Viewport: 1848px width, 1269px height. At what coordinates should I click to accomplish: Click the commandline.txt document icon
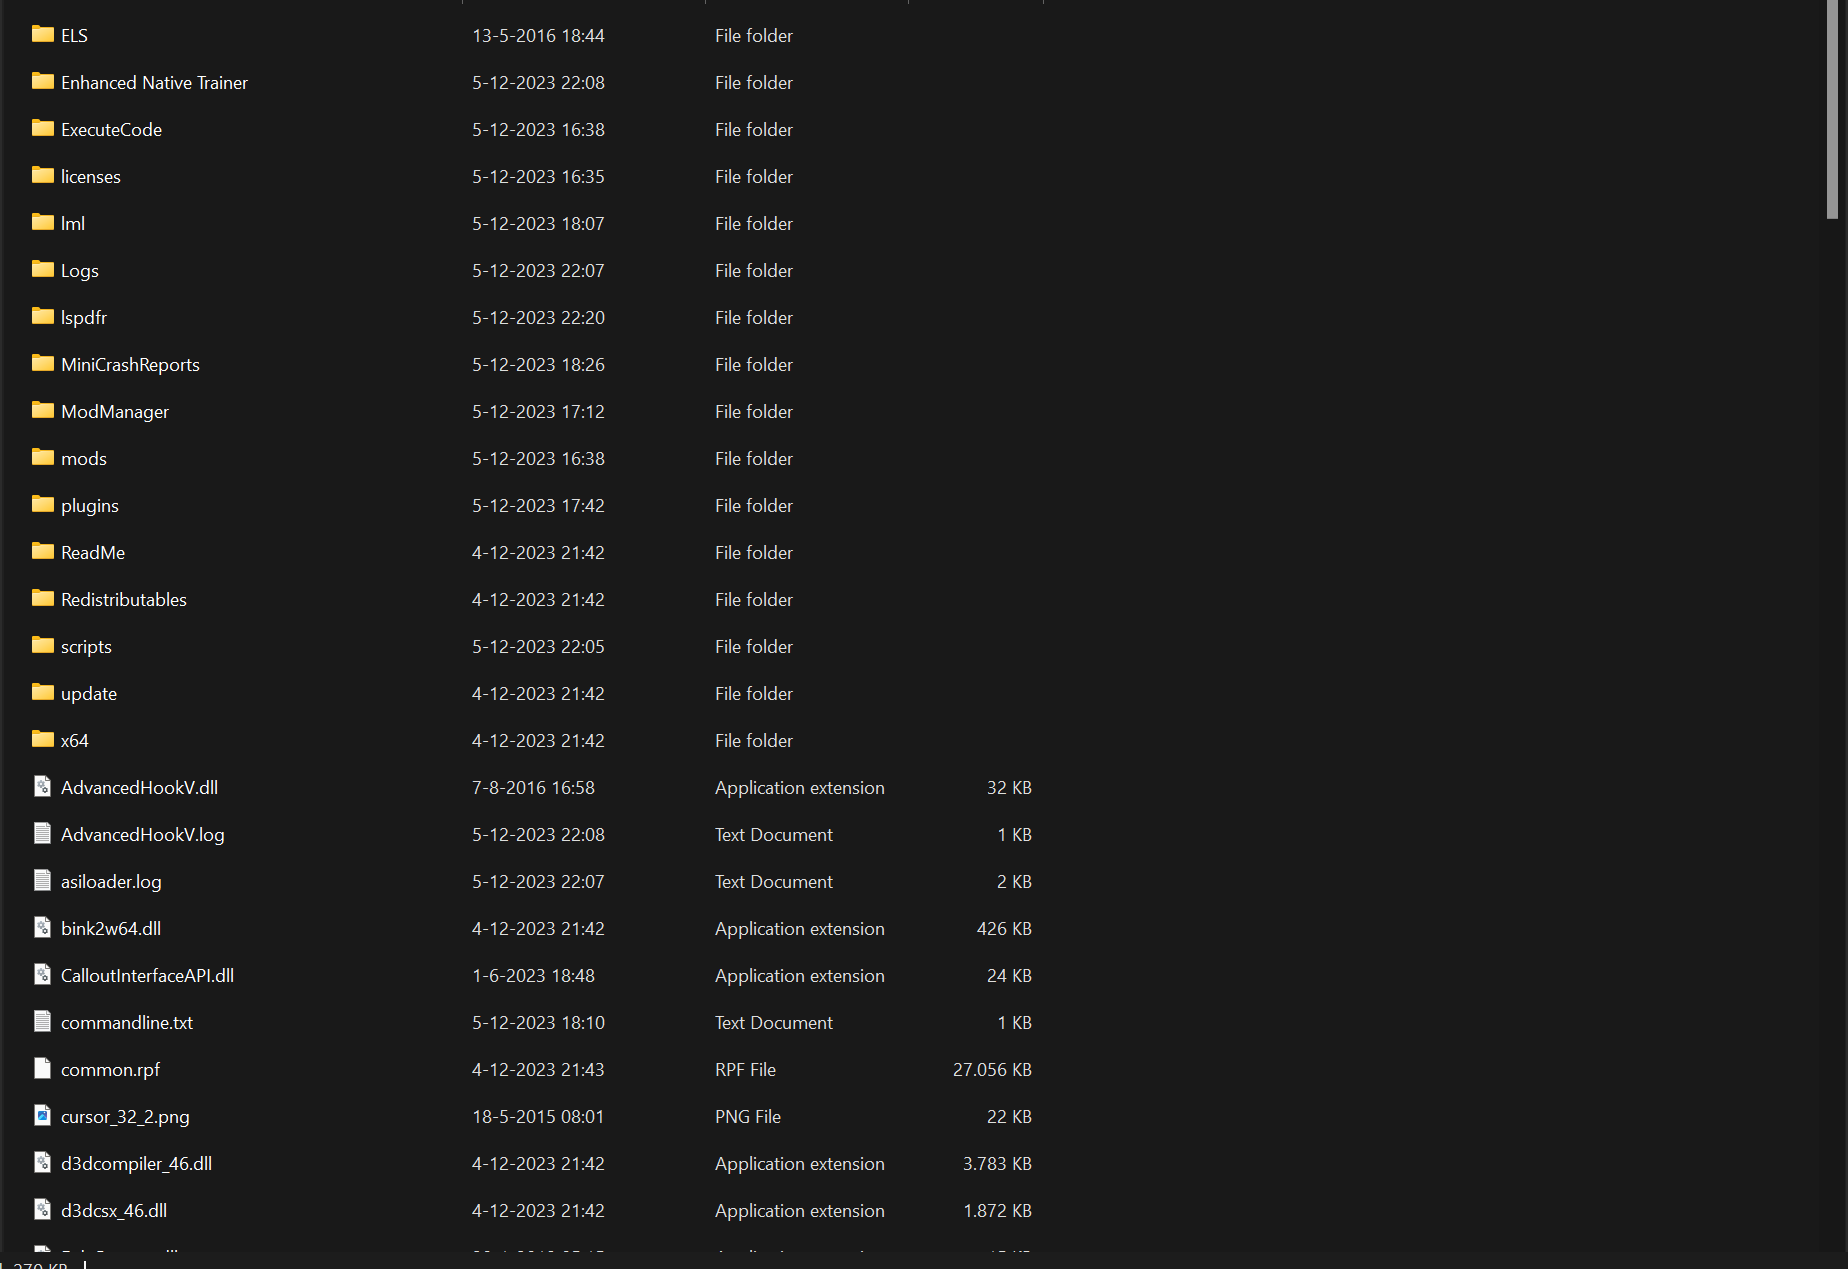click(x=42, y=1022)
